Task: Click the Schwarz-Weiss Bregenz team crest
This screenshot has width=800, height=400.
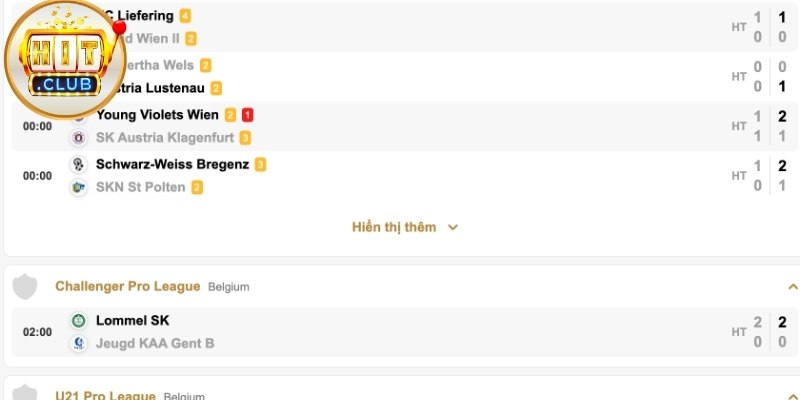Action: (x=78, y=164)
